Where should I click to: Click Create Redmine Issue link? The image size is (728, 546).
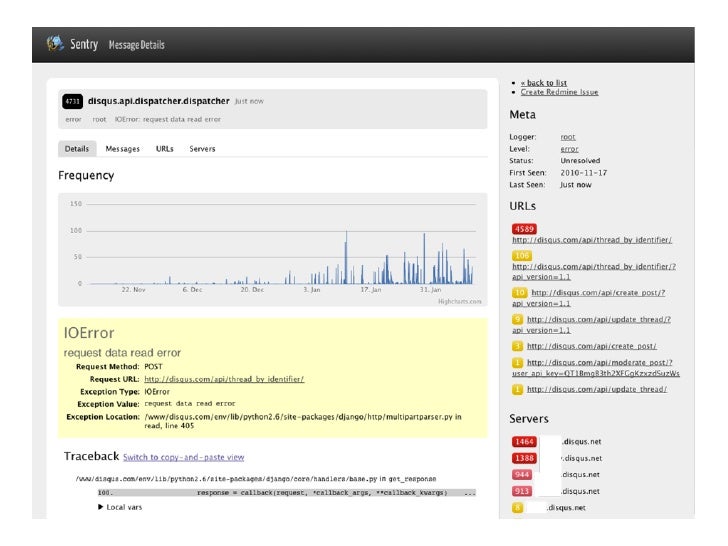click(559, 92)
